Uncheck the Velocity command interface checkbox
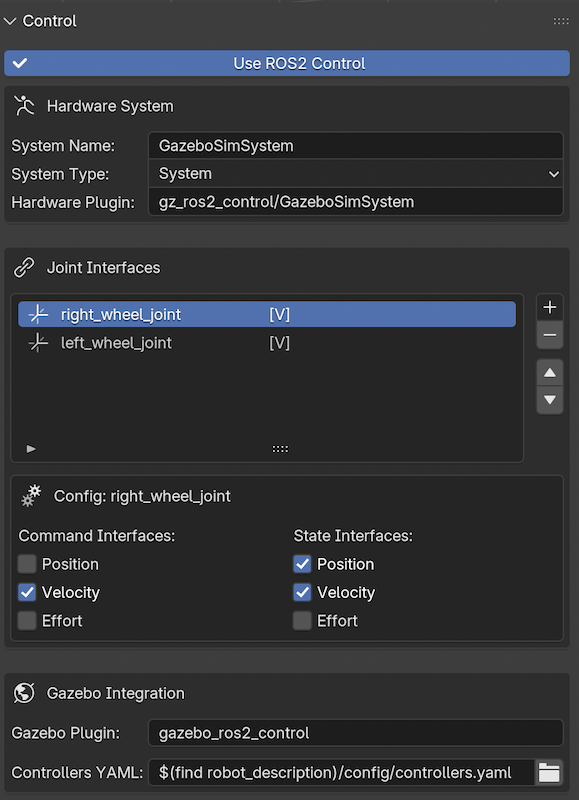Image resolution: width=579 pixels, height=800 pixels. point(27,592)
